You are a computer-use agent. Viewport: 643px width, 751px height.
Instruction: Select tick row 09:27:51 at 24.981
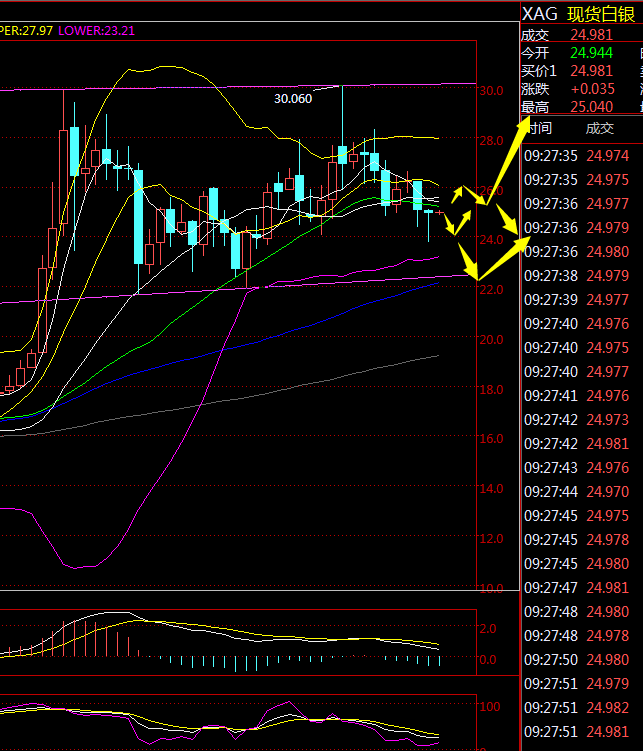(576, 731)
